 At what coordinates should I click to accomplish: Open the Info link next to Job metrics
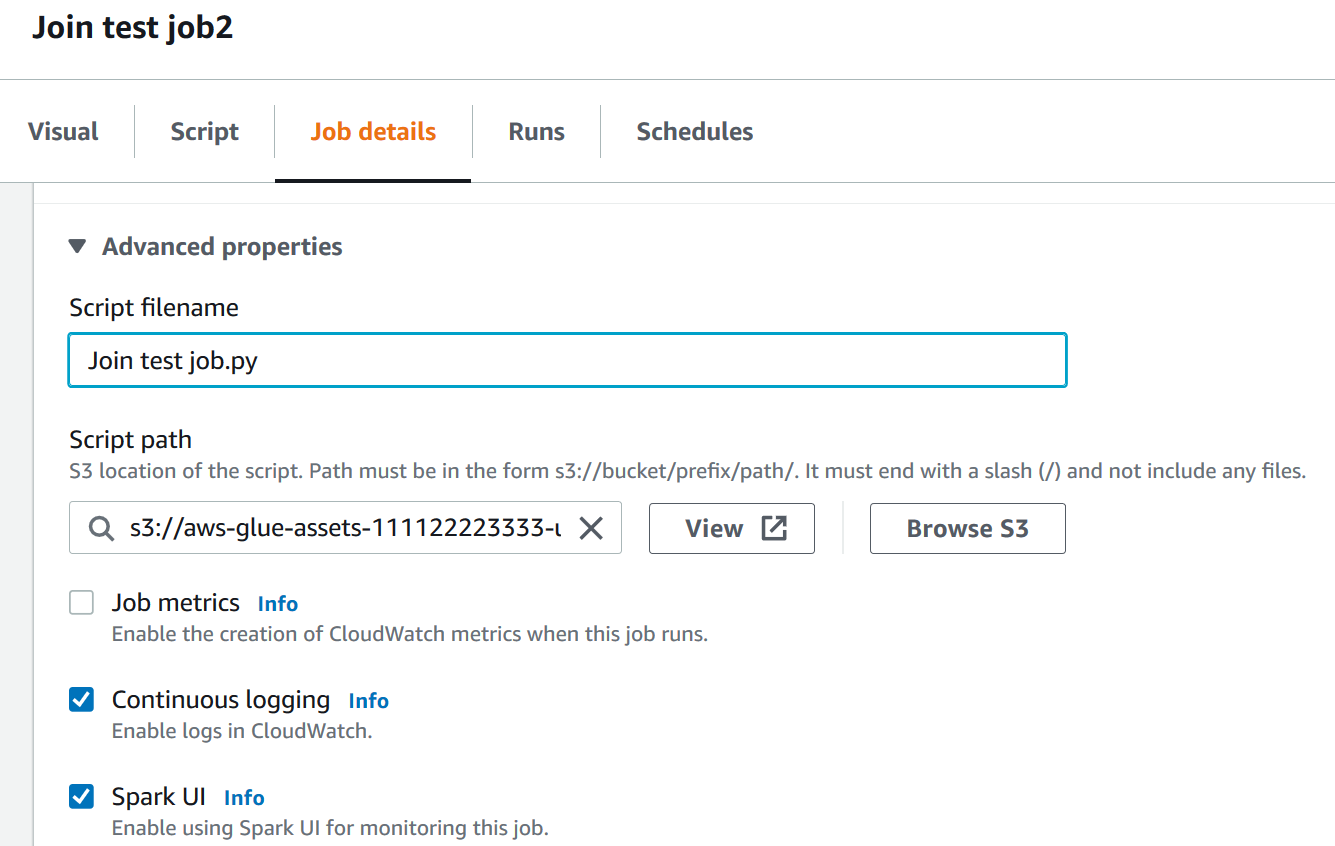tap(277, 602)
